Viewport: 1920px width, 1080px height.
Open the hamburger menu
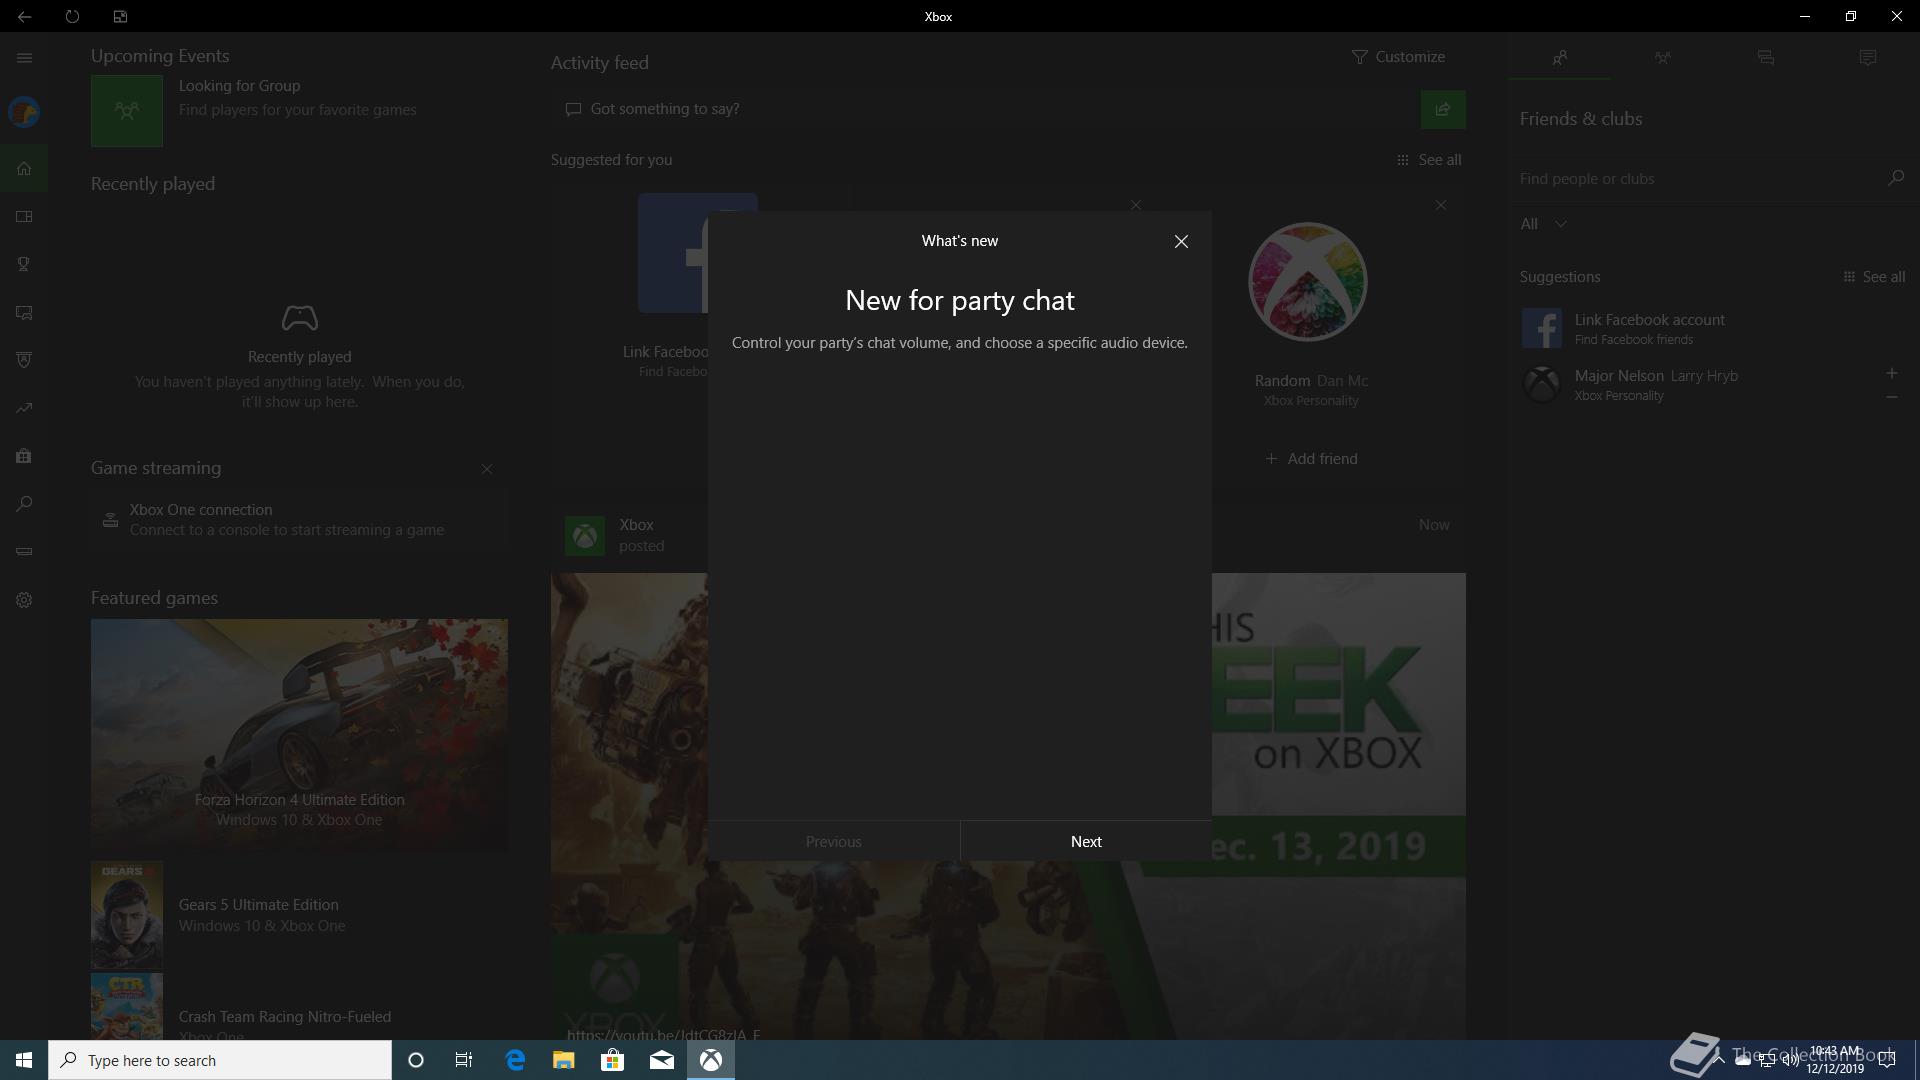click(24, 58)
